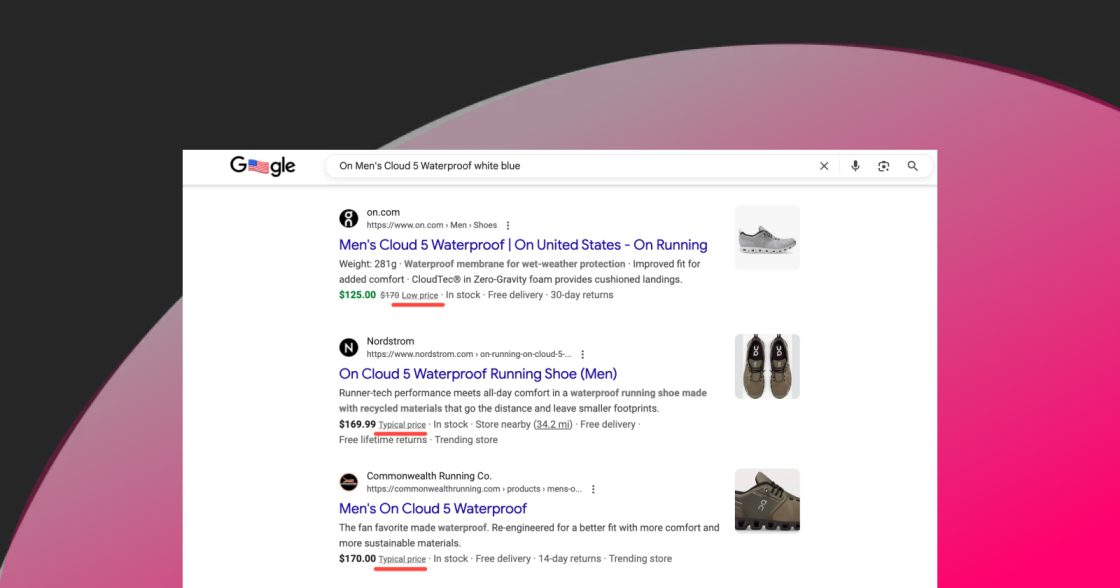Click the Commonwealth Running Co. favicon
Screen dimensions: 1120x588
pos(349,482)
